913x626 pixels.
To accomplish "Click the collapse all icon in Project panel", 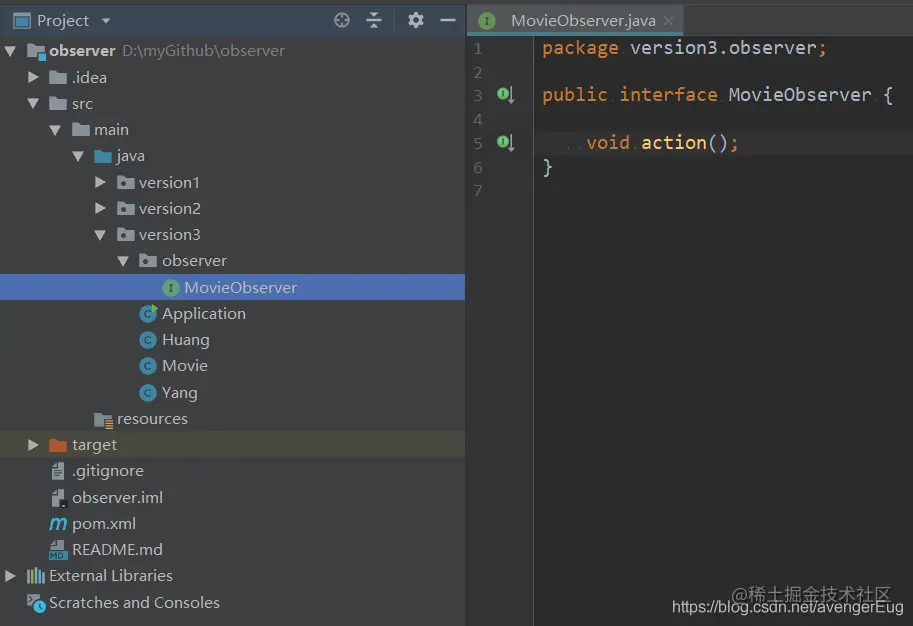I will (374, 20).
